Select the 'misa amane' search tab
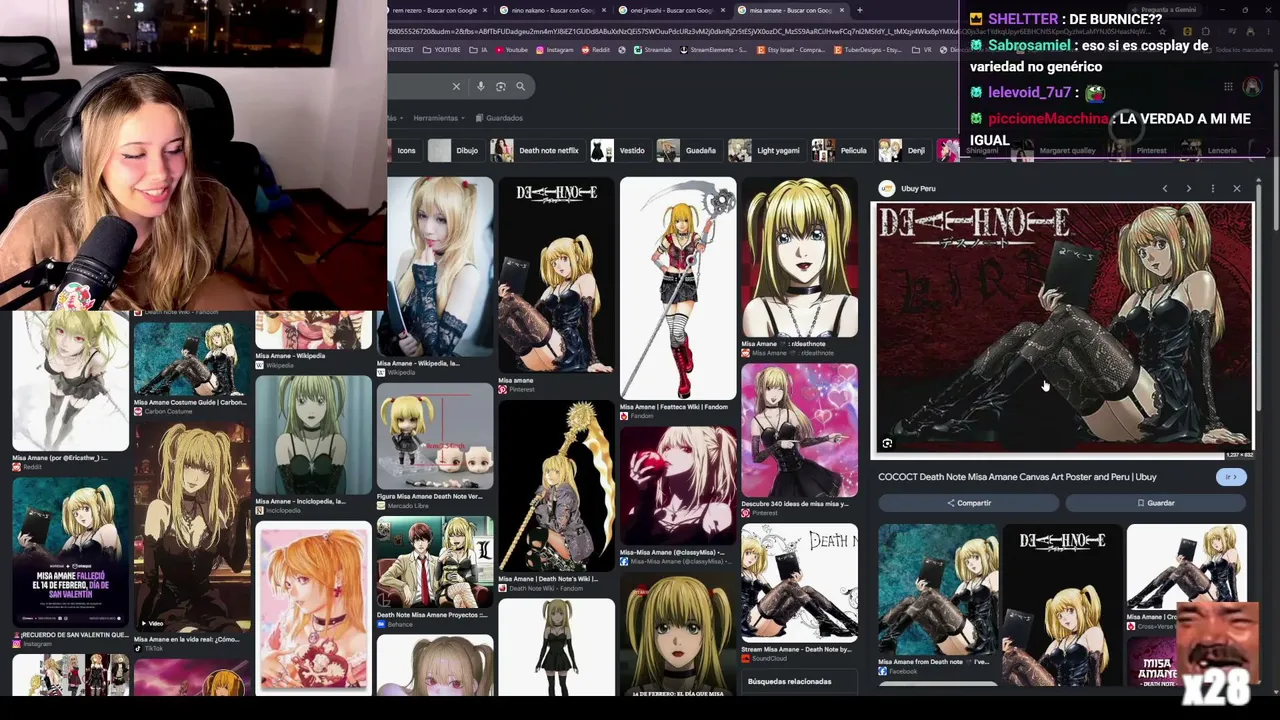This screenshot has width=1280, height=720. (x=790, y=10)
